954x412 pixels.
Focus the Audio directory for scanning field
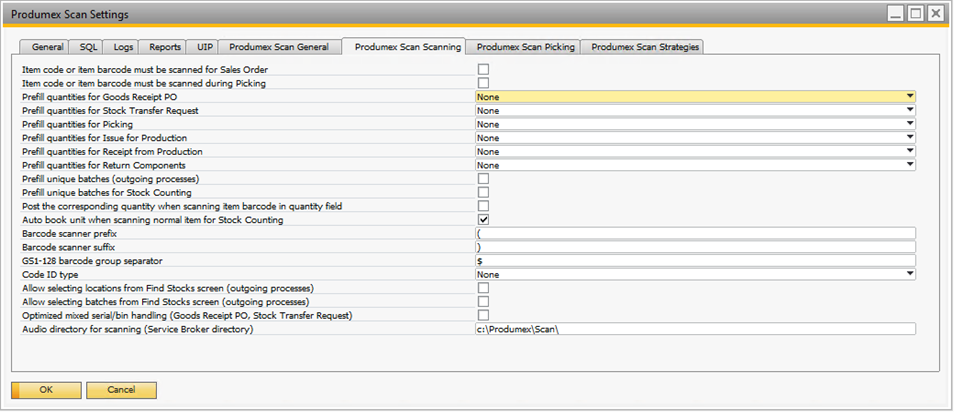click(x=695, y=328)
